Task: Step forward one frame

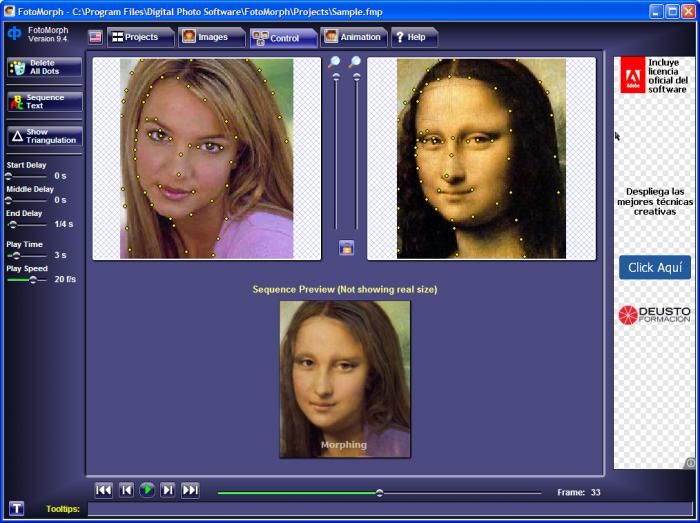Action: tap(168, 490)
